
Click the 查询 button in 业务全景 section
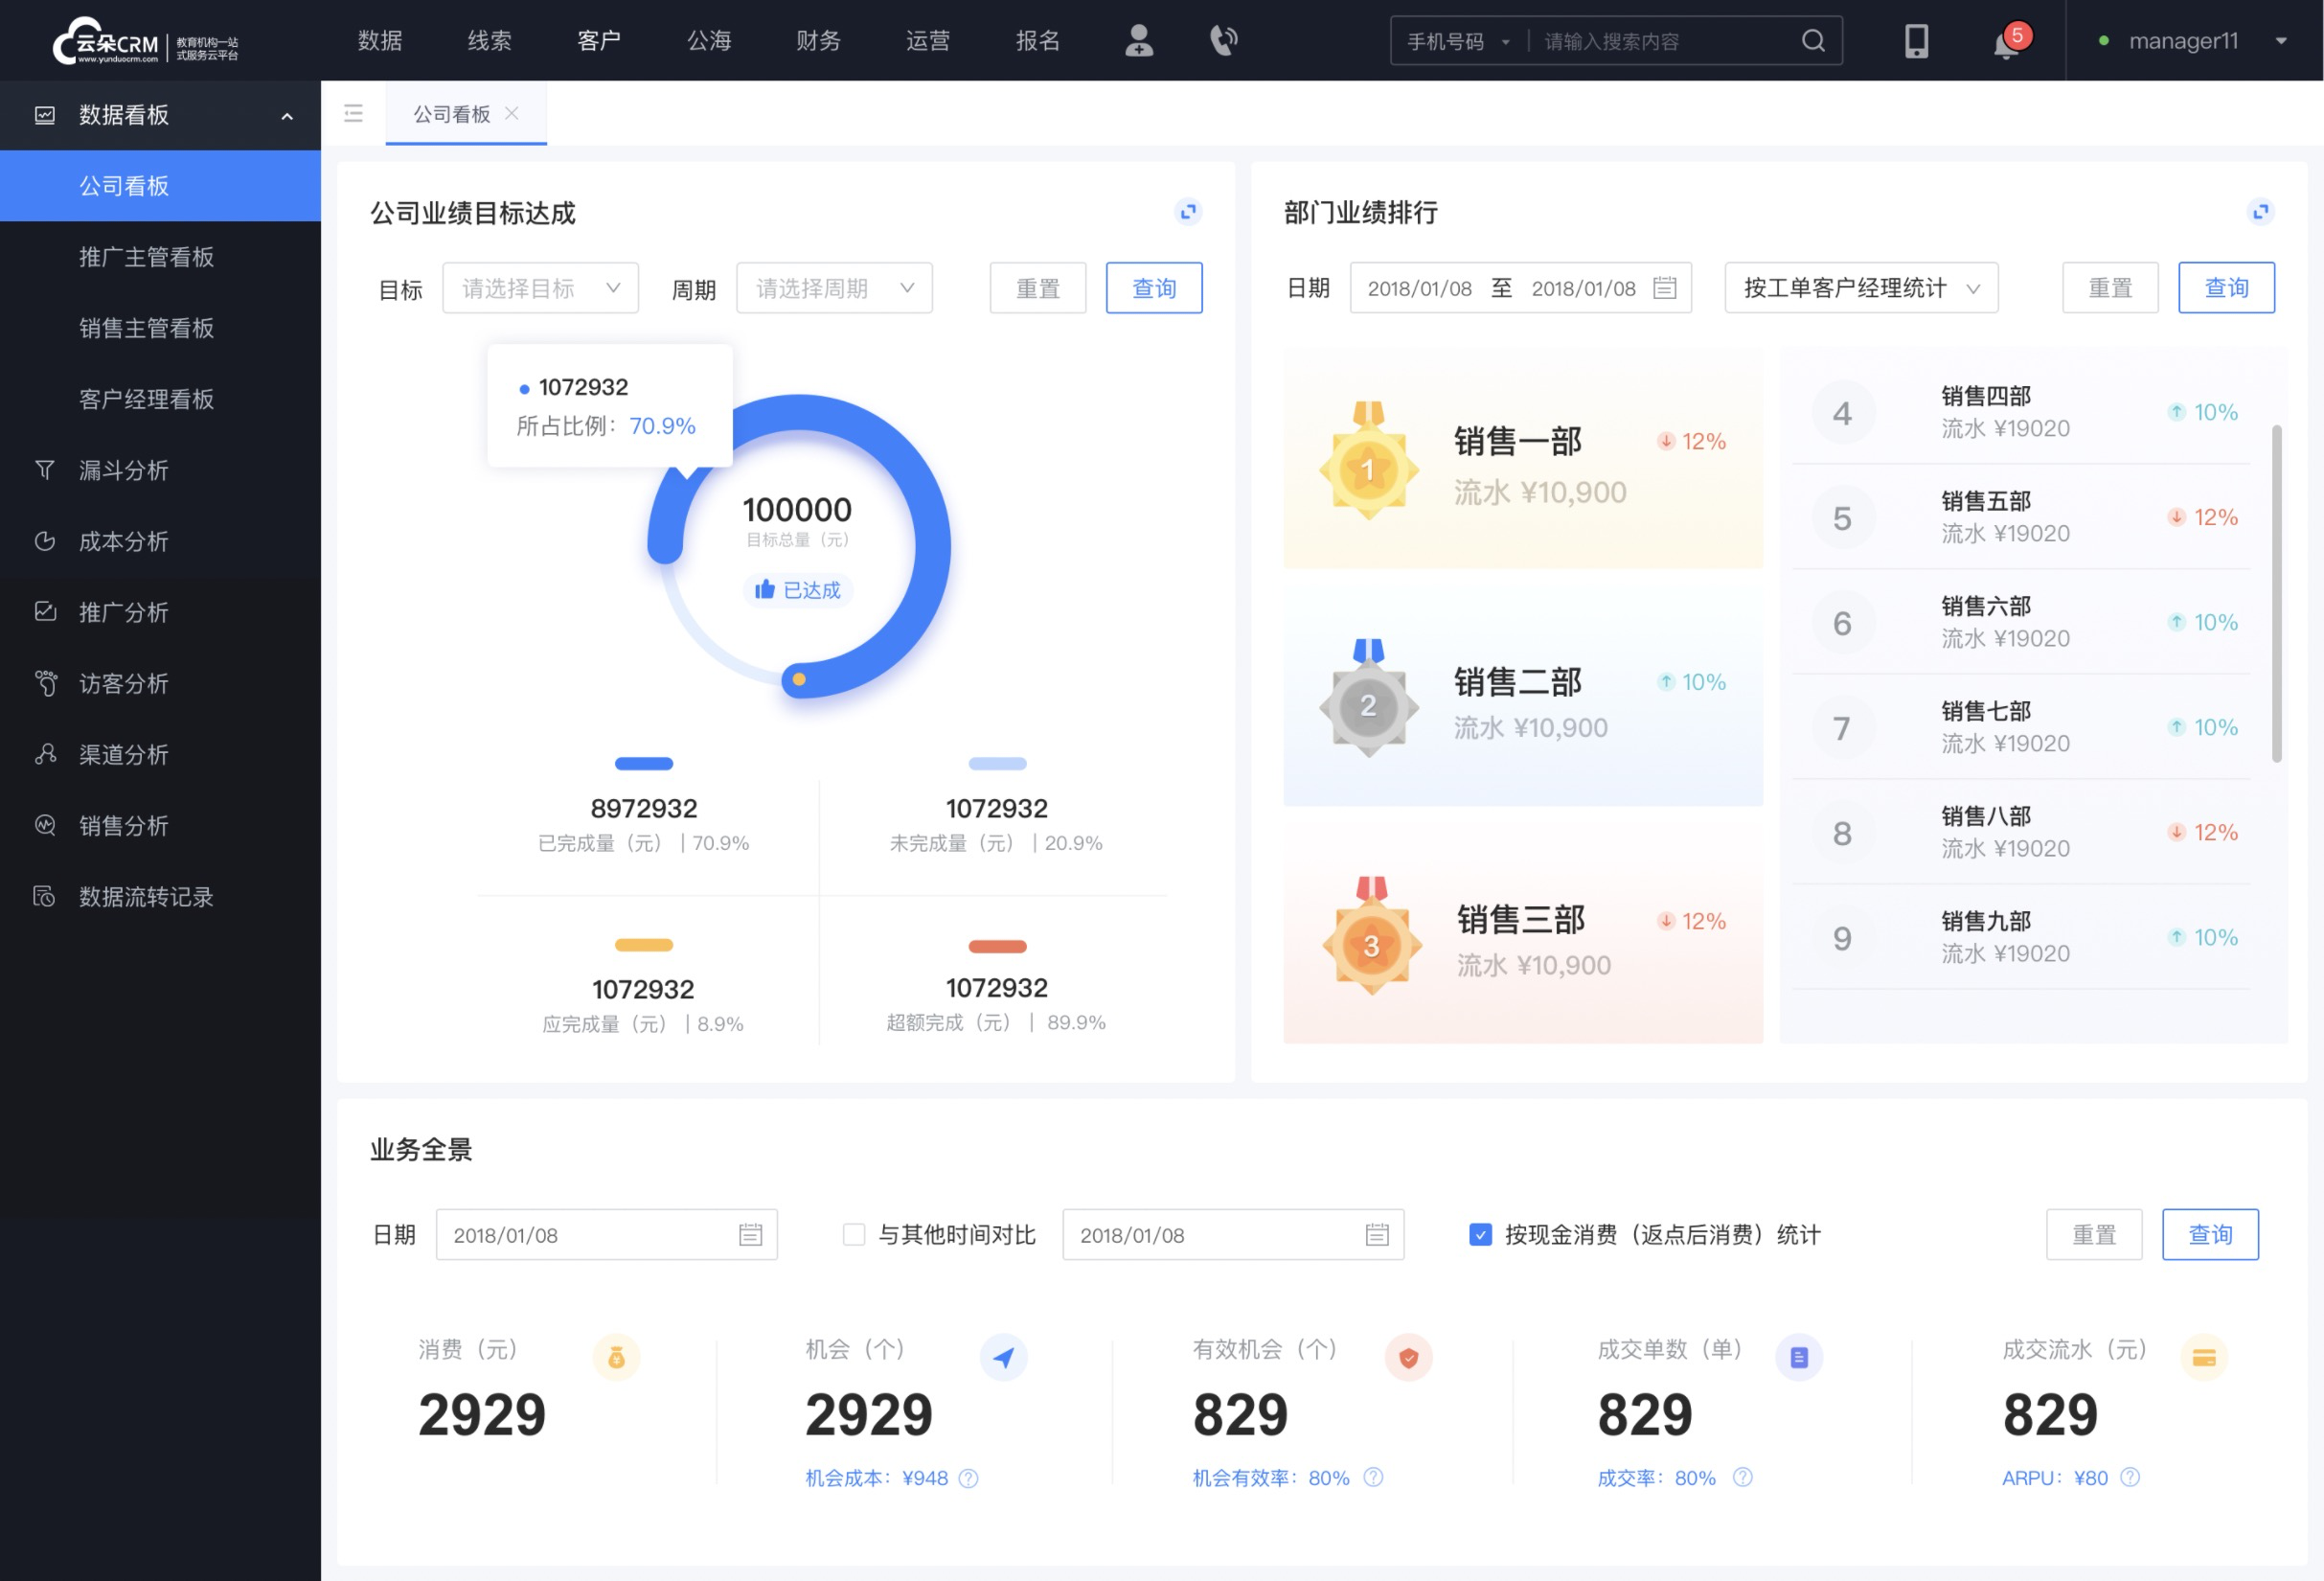(x=2209, y=1233)
